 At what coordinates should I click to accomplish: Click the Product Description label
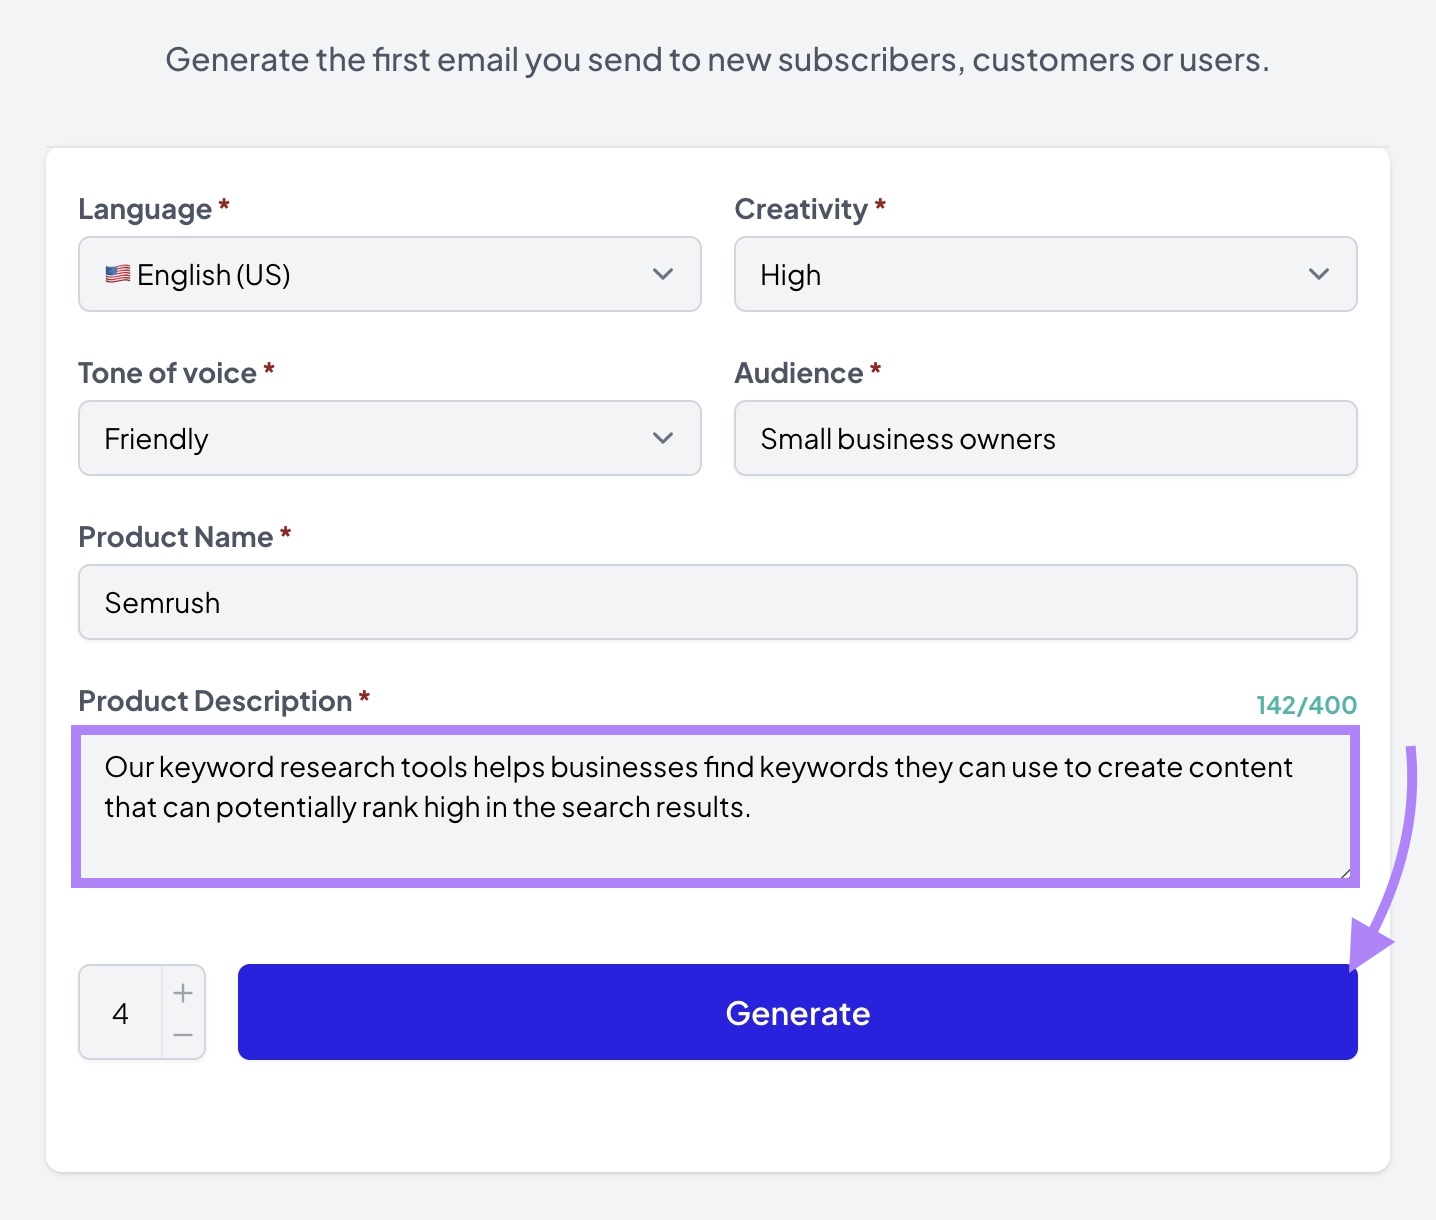pos(215,701)
